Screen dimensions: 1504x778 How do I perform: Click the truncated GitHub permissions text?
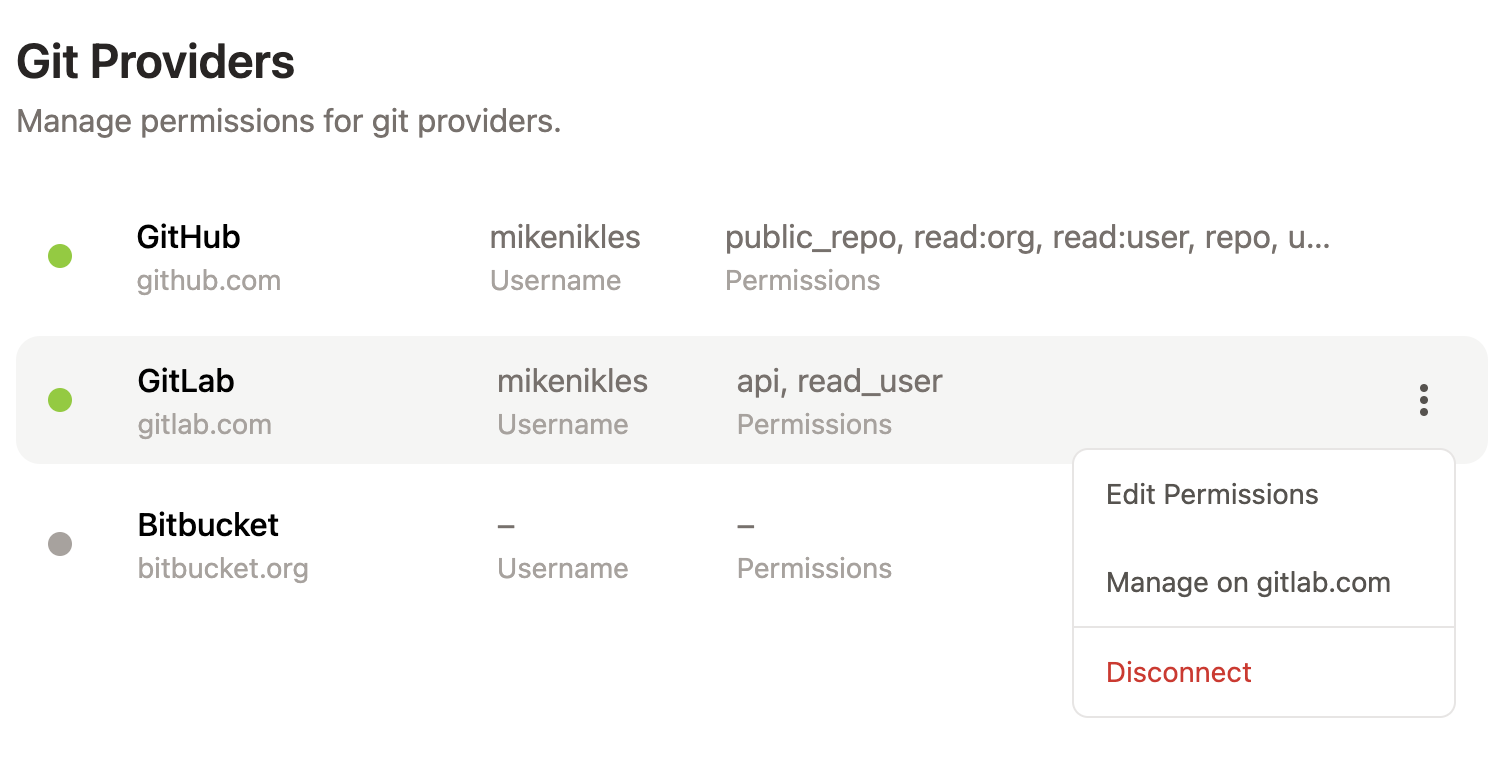[1028, 237]
